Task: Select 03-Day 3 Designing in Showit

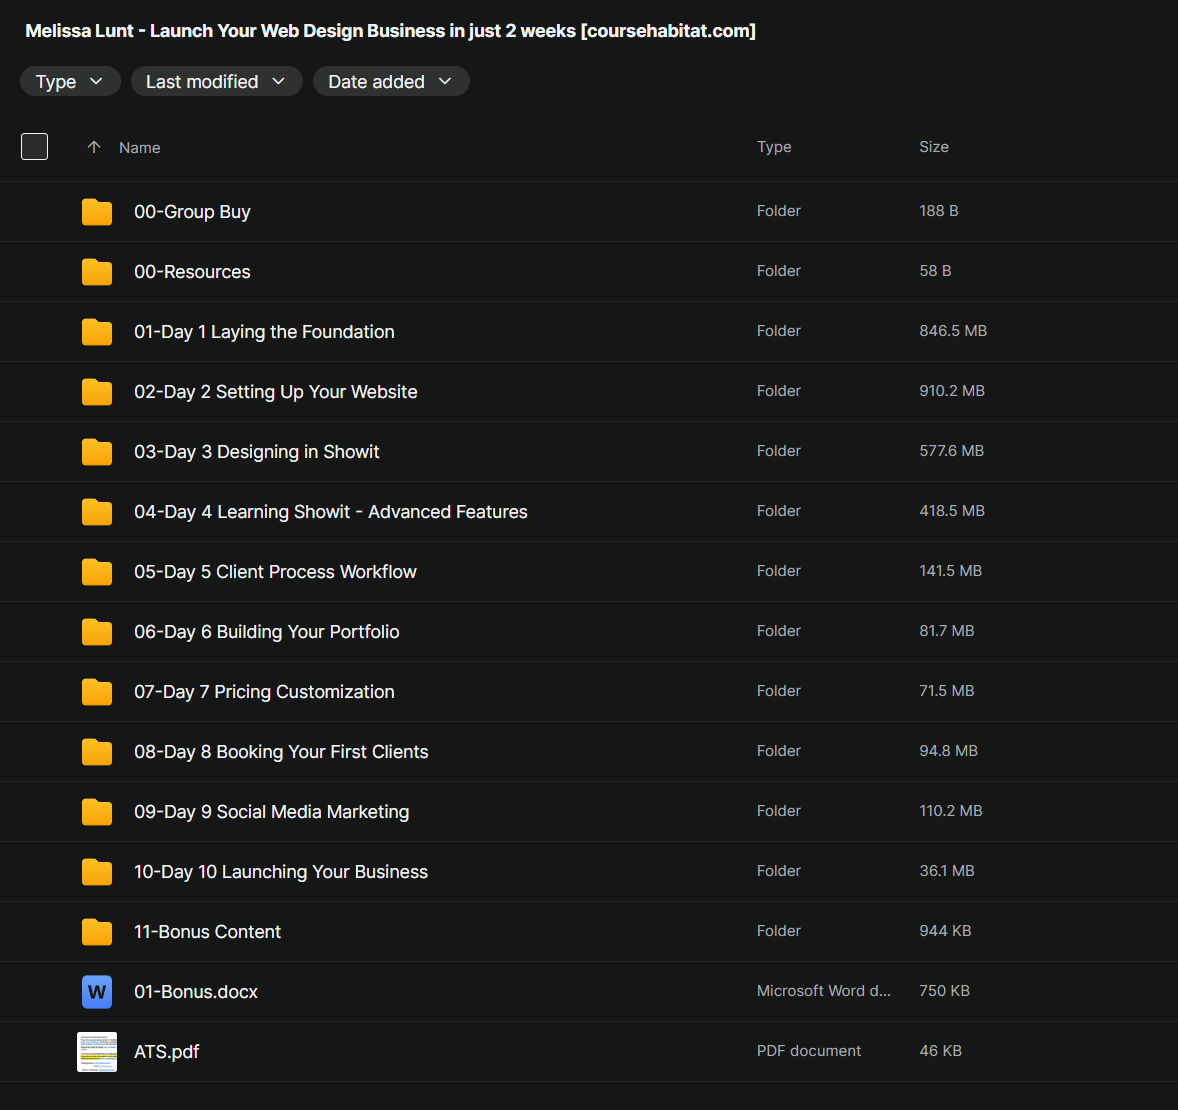Action: pyautogui.click(x=257, y=452)
